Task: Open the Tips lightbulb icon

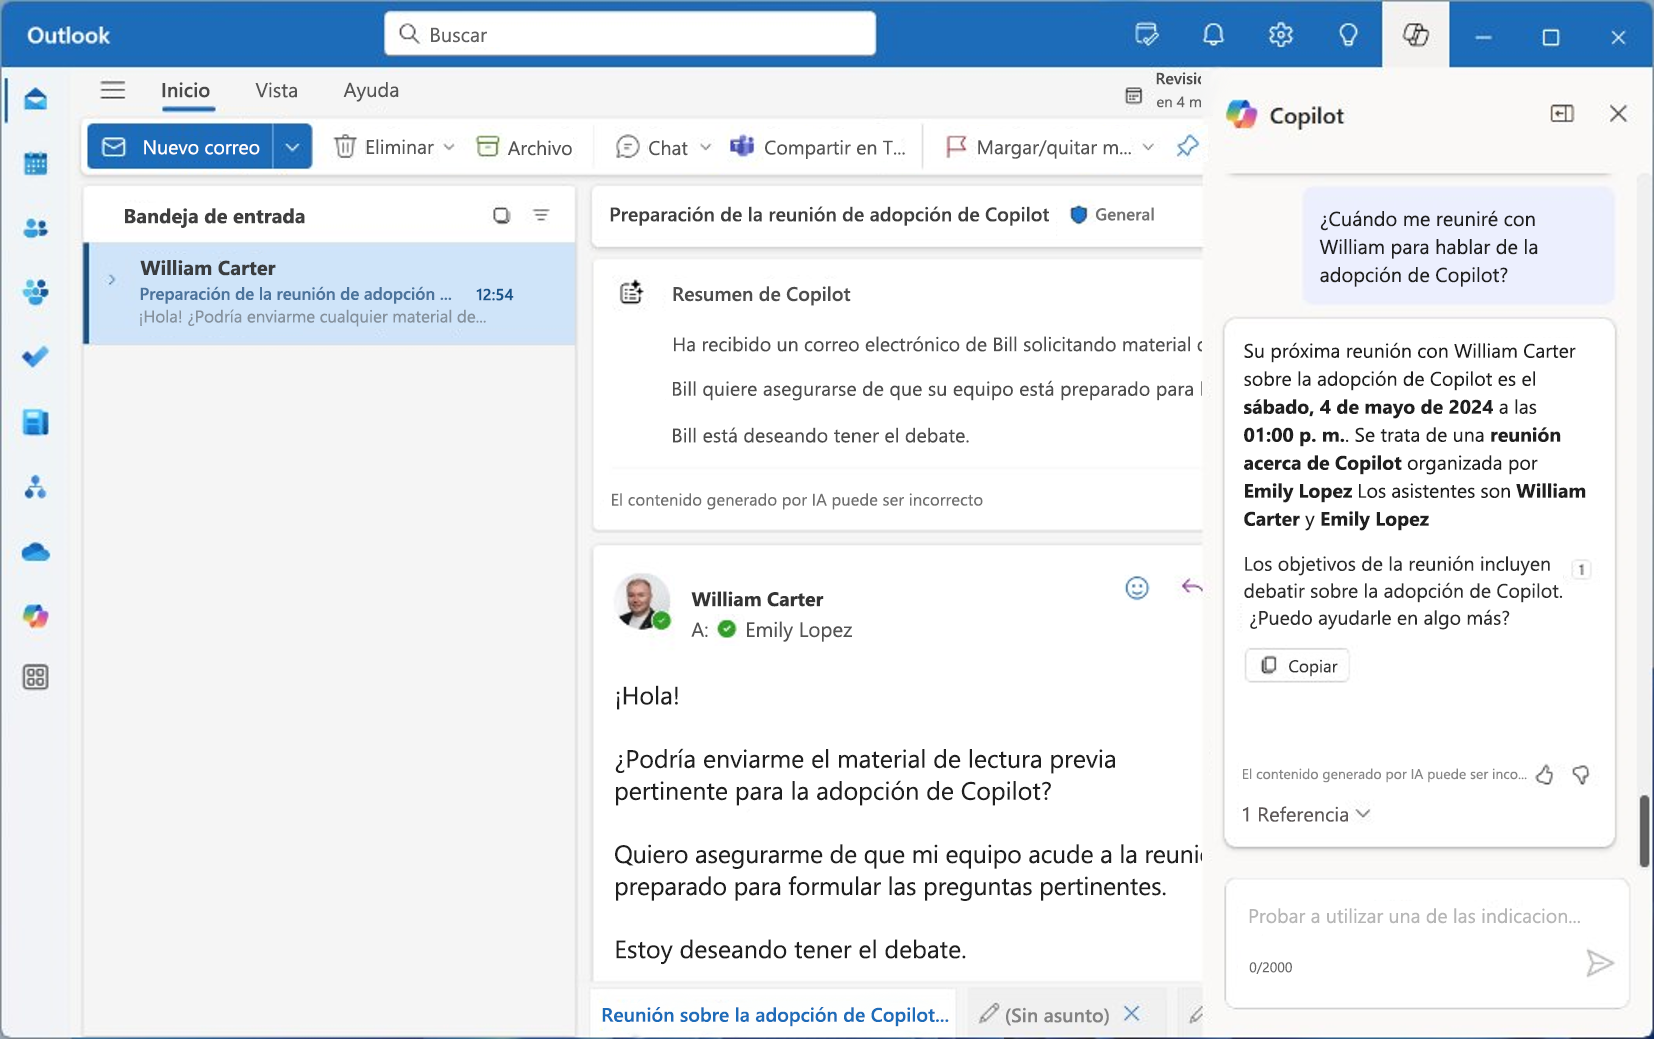Action: 1348,35
